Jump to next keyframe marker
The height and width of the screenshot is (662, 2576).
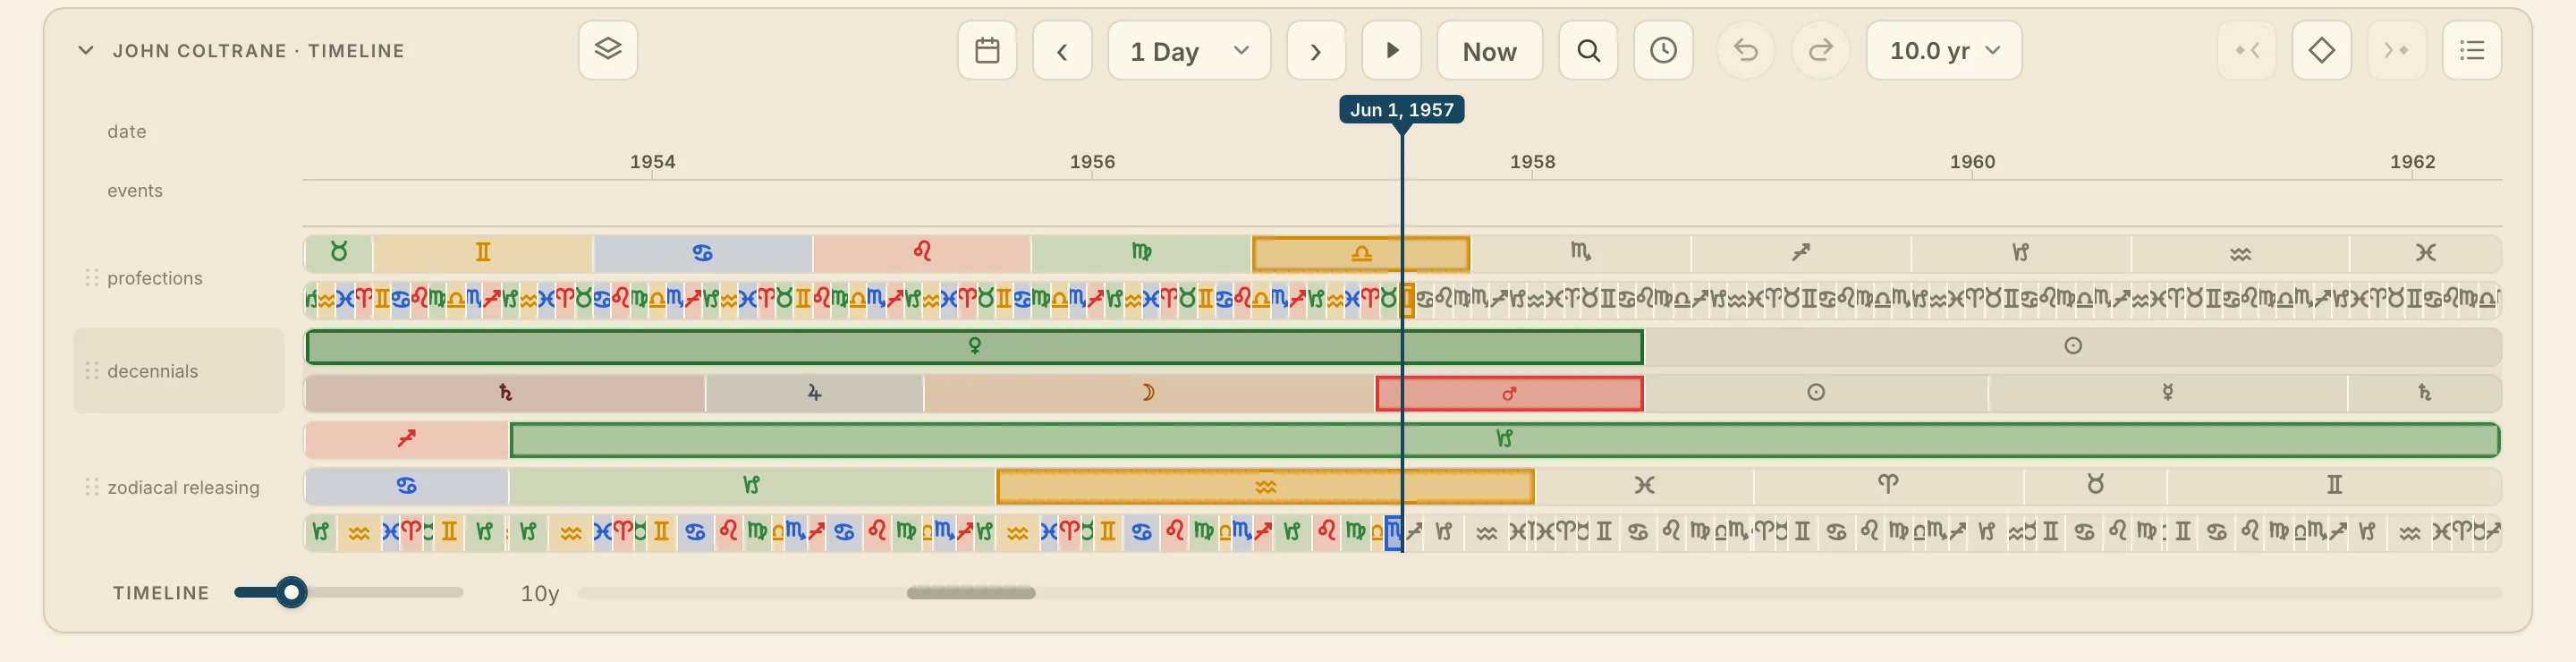(x=2397, y=50)
